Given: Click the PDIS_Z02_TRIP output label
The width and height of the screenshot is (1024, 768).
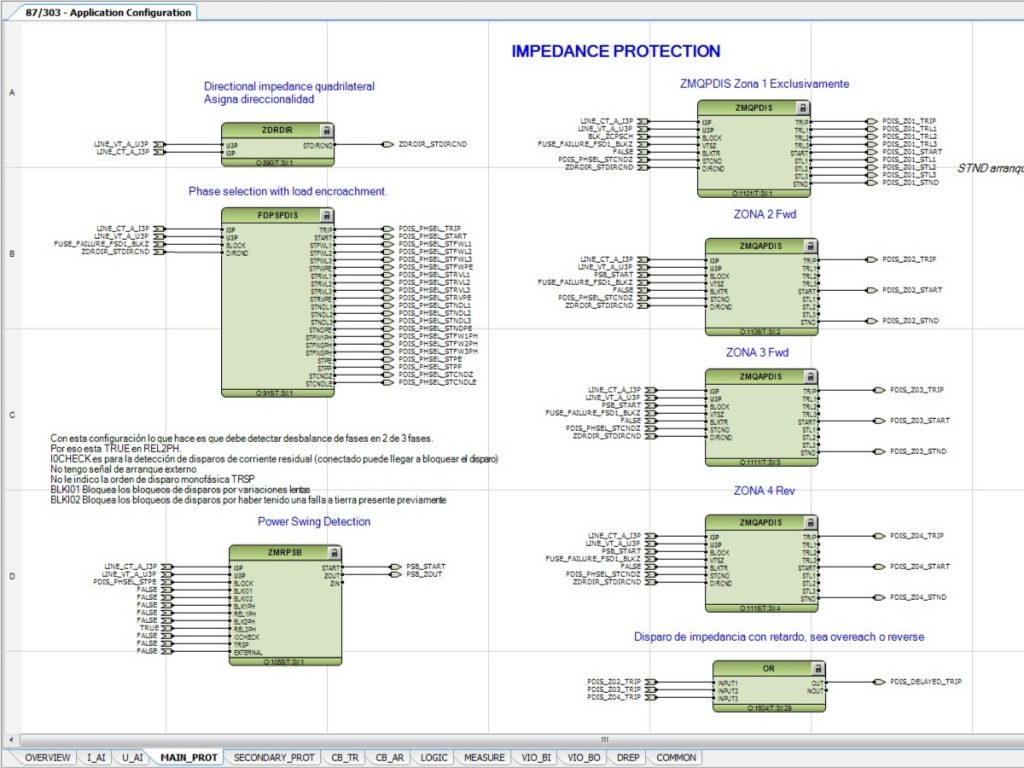Looking at the screenshot, I should (909, 259).
